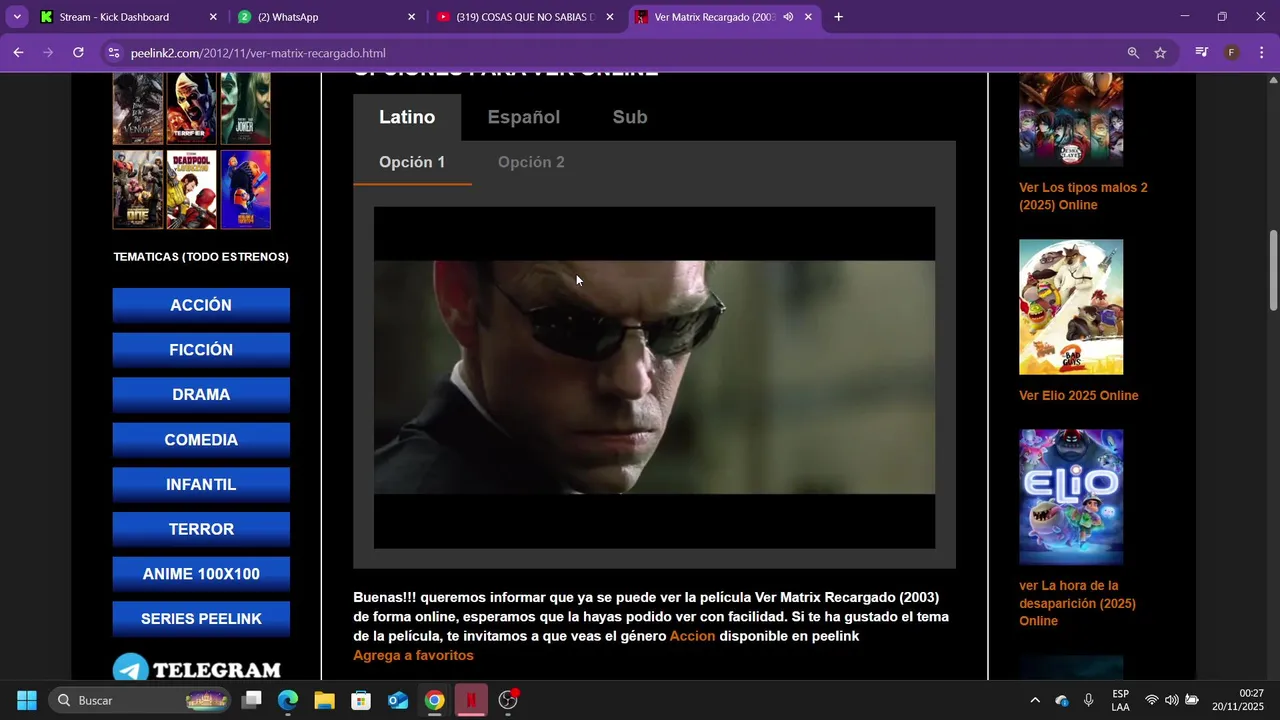Open ver La hora de la desaparición link
Screen dimensions: 1280x720
coord(1077,603)
